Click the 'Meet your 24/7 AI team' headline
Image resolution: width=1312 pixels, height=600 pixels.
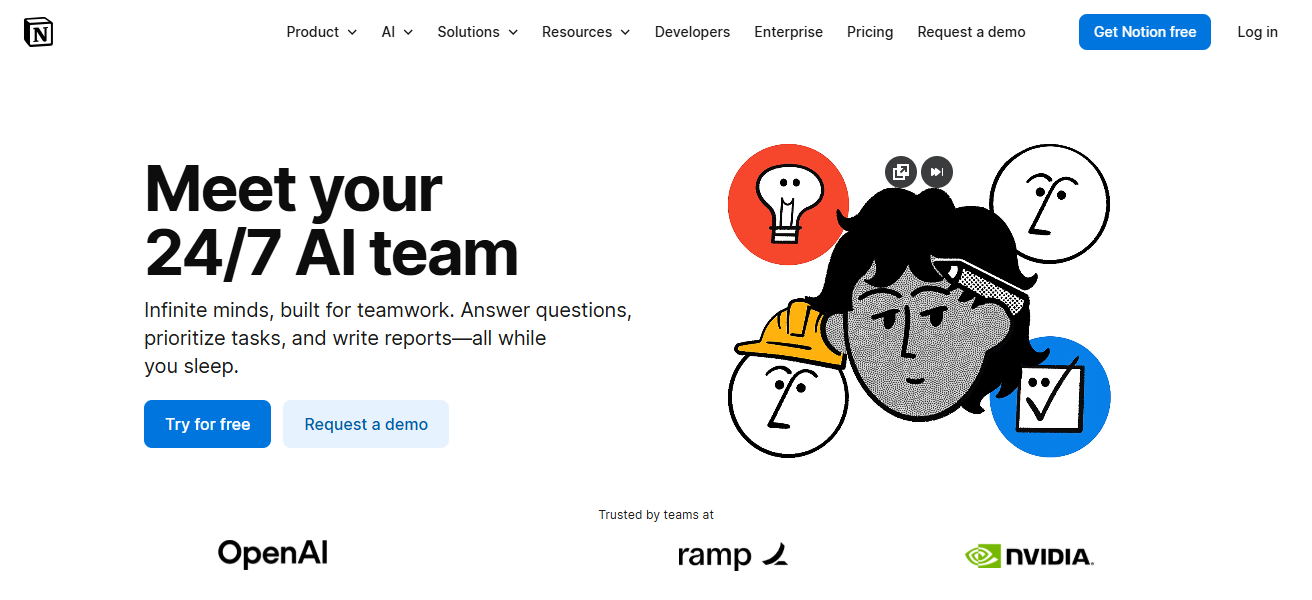(332, 221)
